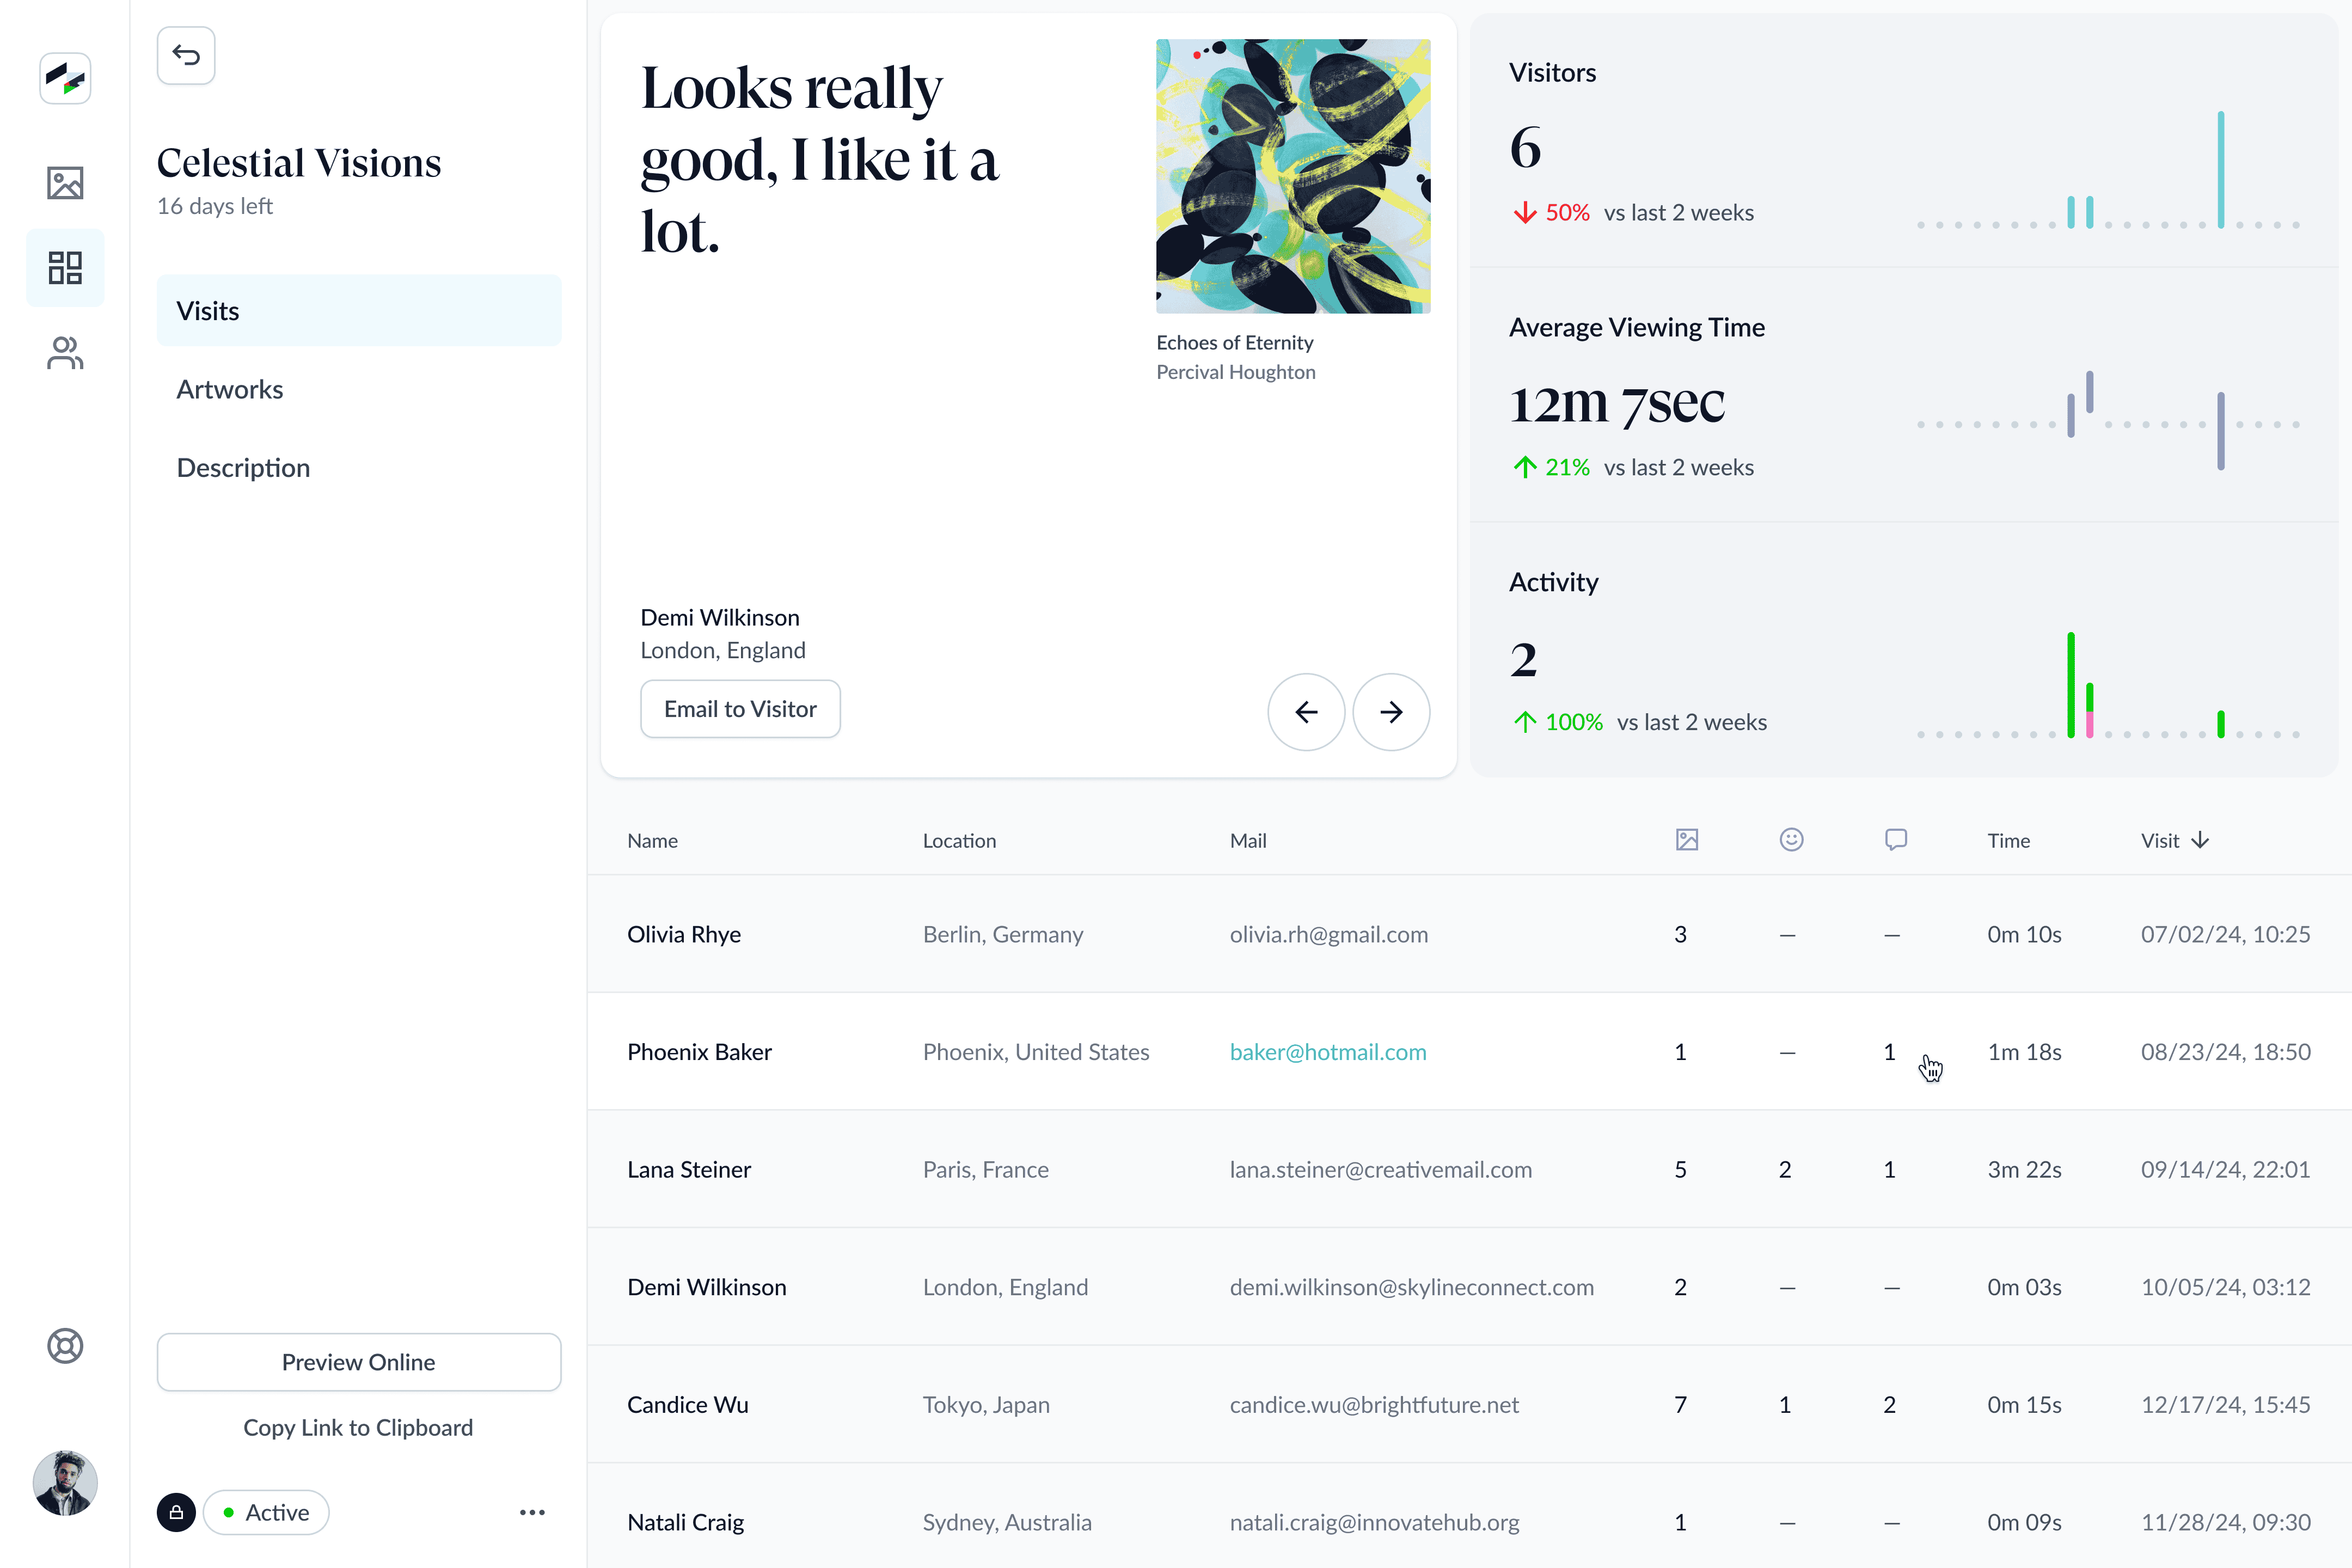Click the Email to Visitor button
The image size is (2352, 1568).
[740, 708]
